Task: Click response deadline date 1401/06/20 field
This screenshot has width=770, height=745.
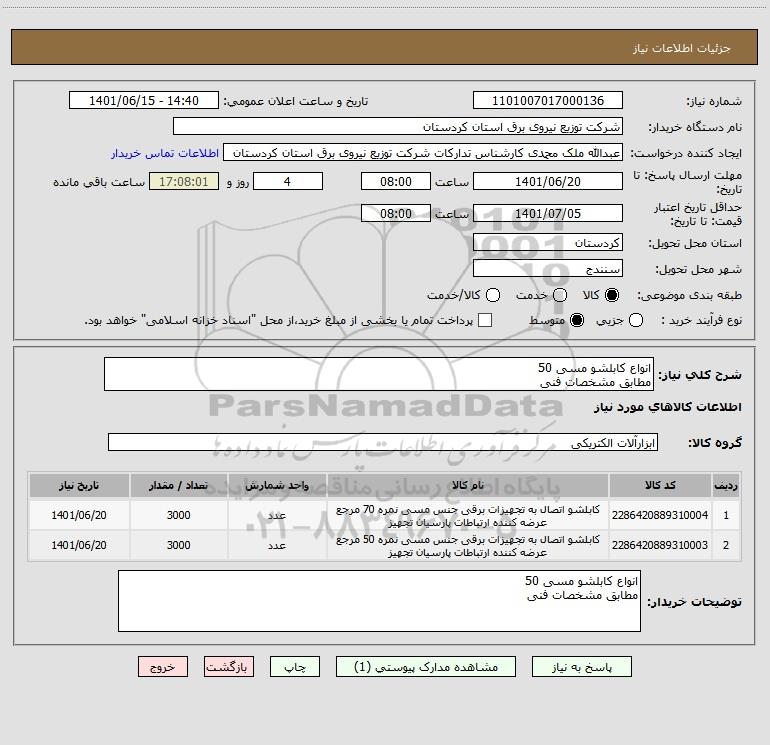Action: click(548, 181)
